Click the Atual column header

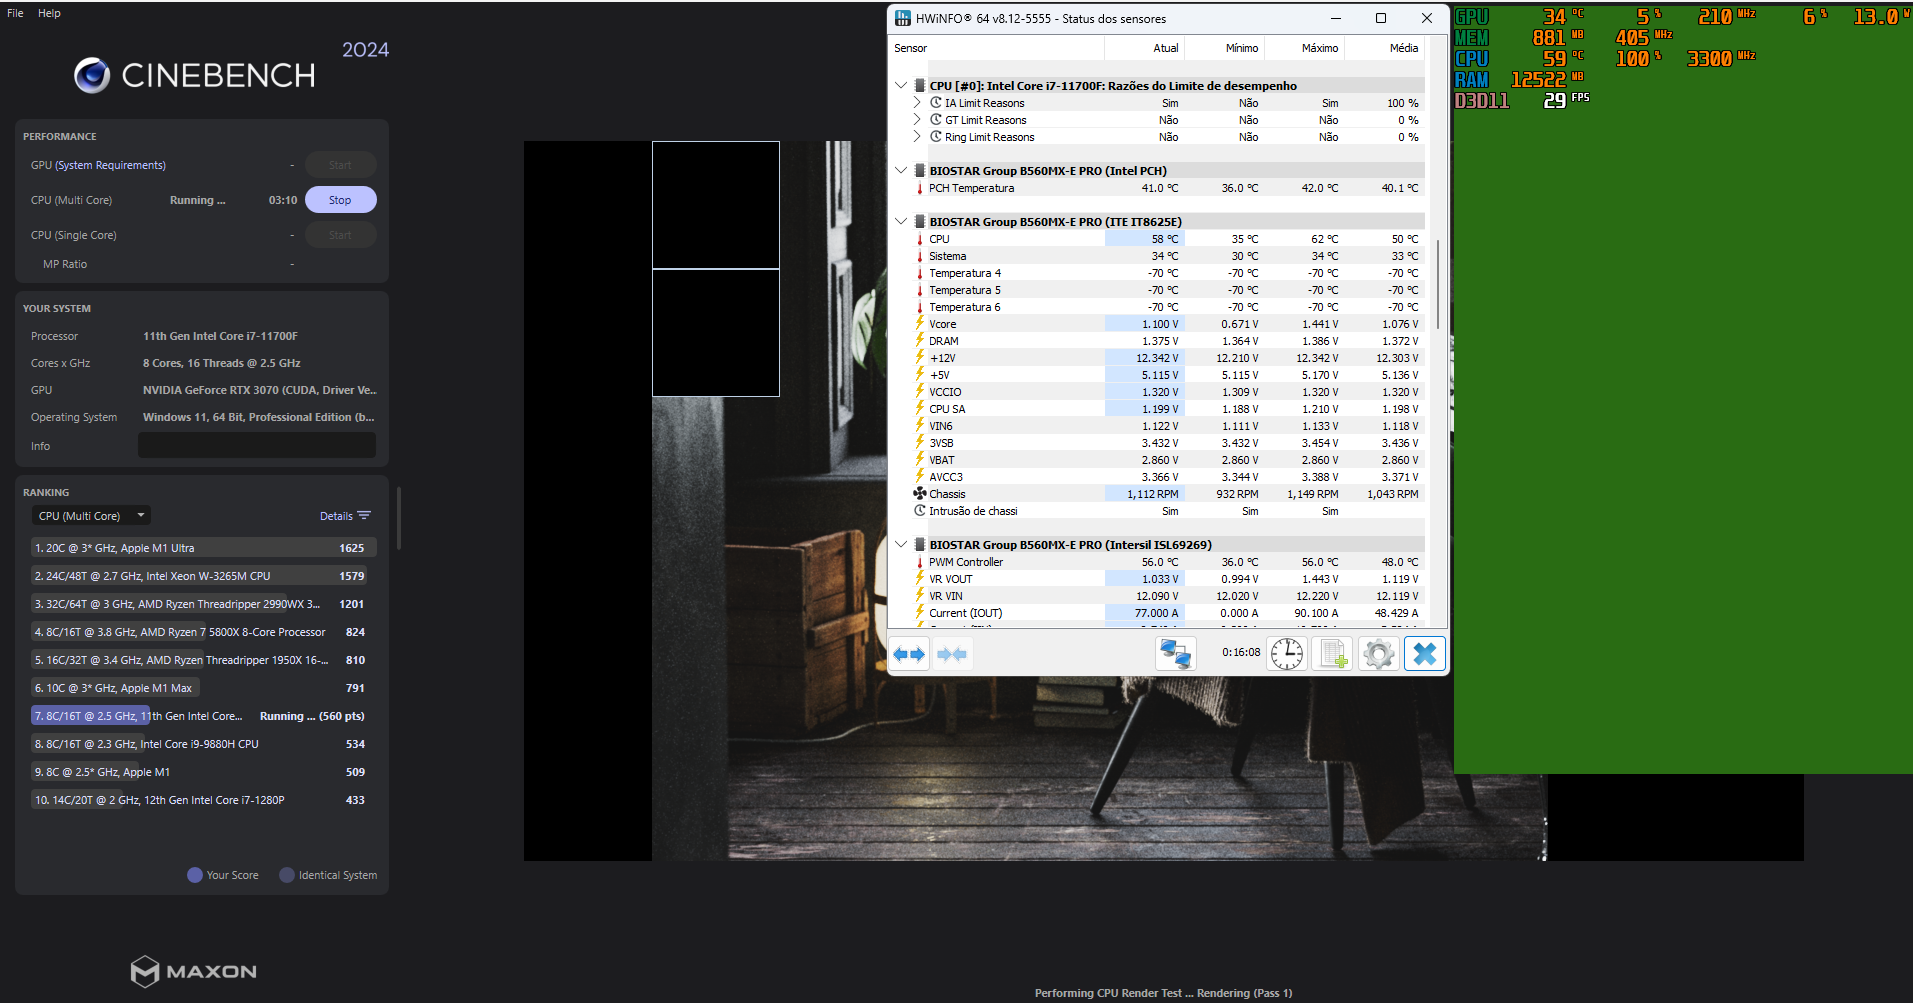coord(1144,48)
